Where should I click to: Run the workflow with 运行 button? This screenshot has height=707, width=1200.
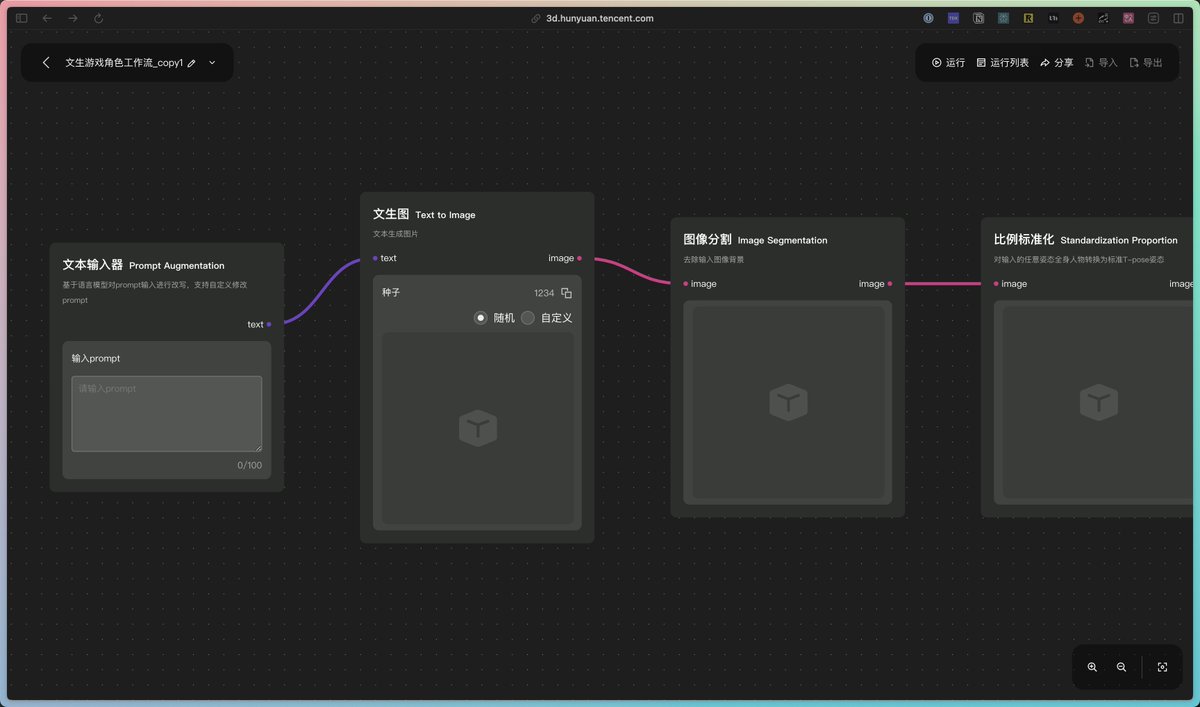tap(948, 62)
